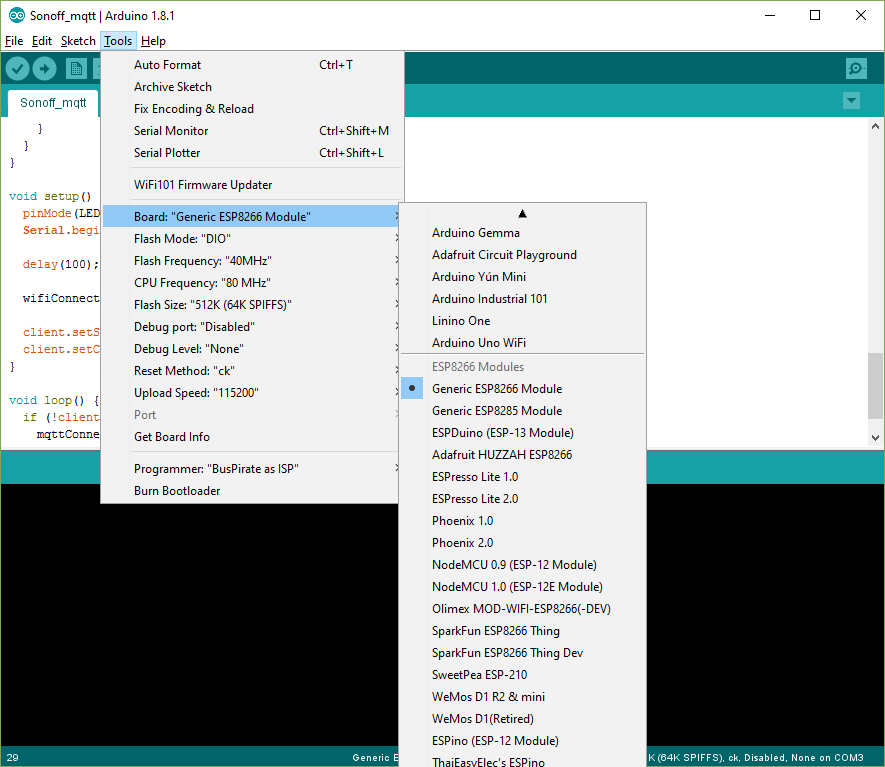Click the editor vertical scrollbar thumb

point(875,386)
